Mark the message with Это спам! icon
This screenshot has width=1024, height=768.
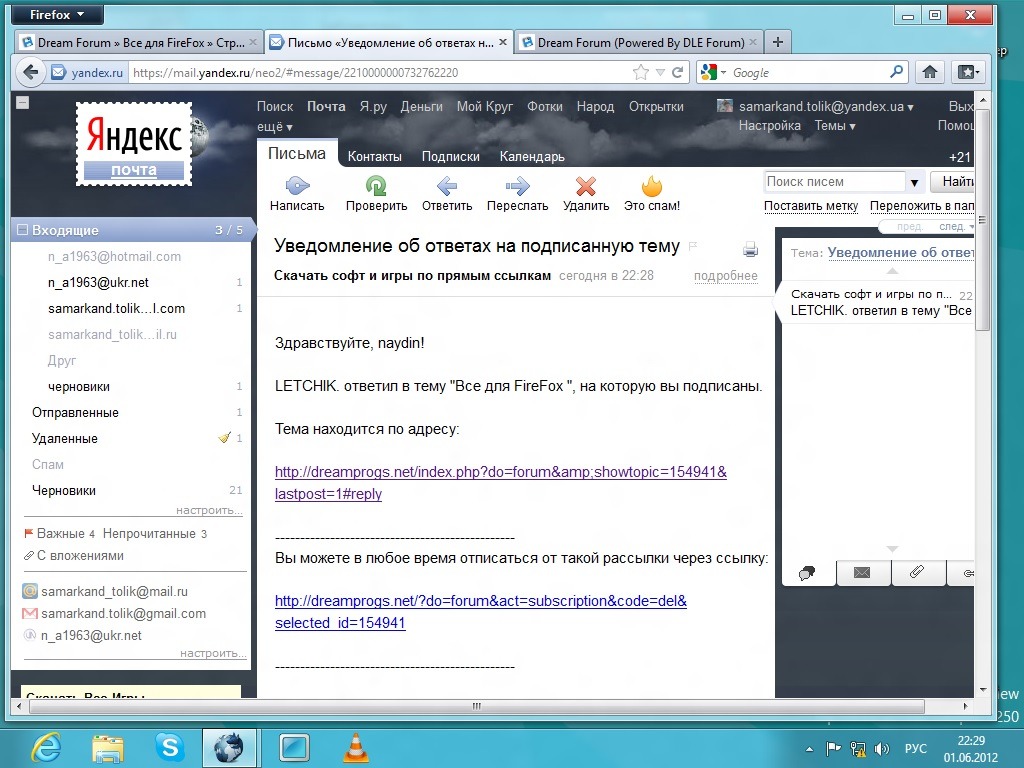pyautogui.click(x=652, y=186)
